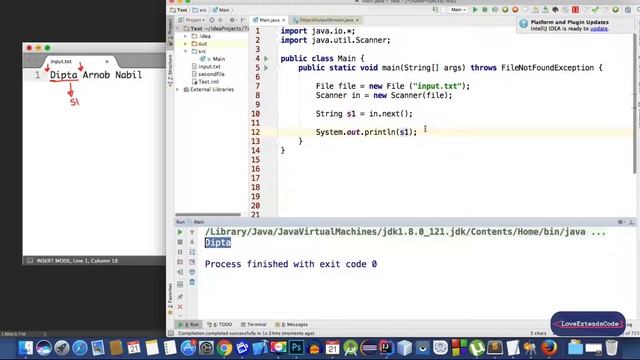Click the highlighted Dipta output text

click(218, 243)
